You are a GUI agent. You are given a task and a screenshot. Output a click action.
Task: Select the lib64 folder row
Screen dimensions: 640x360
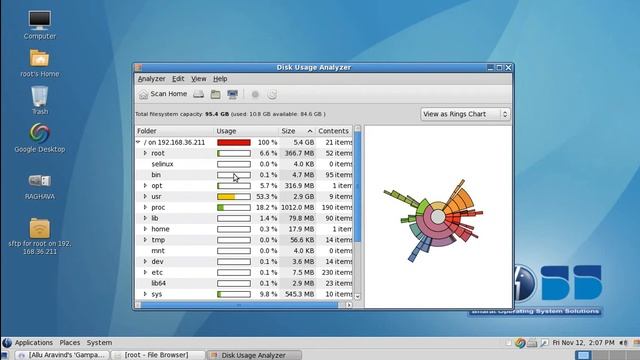tap(244, 283)
